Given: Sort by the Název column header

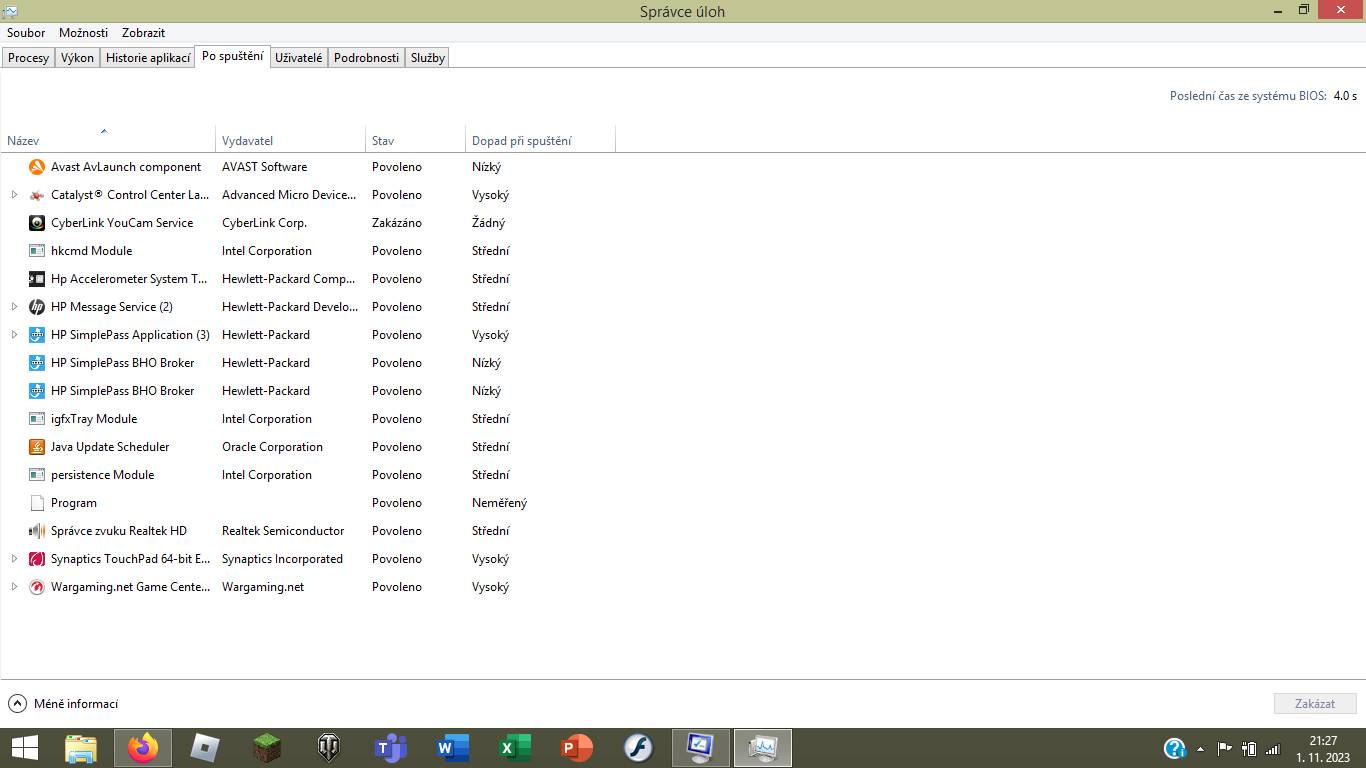Looking at the screenshot, I should [x=108, y=140].
